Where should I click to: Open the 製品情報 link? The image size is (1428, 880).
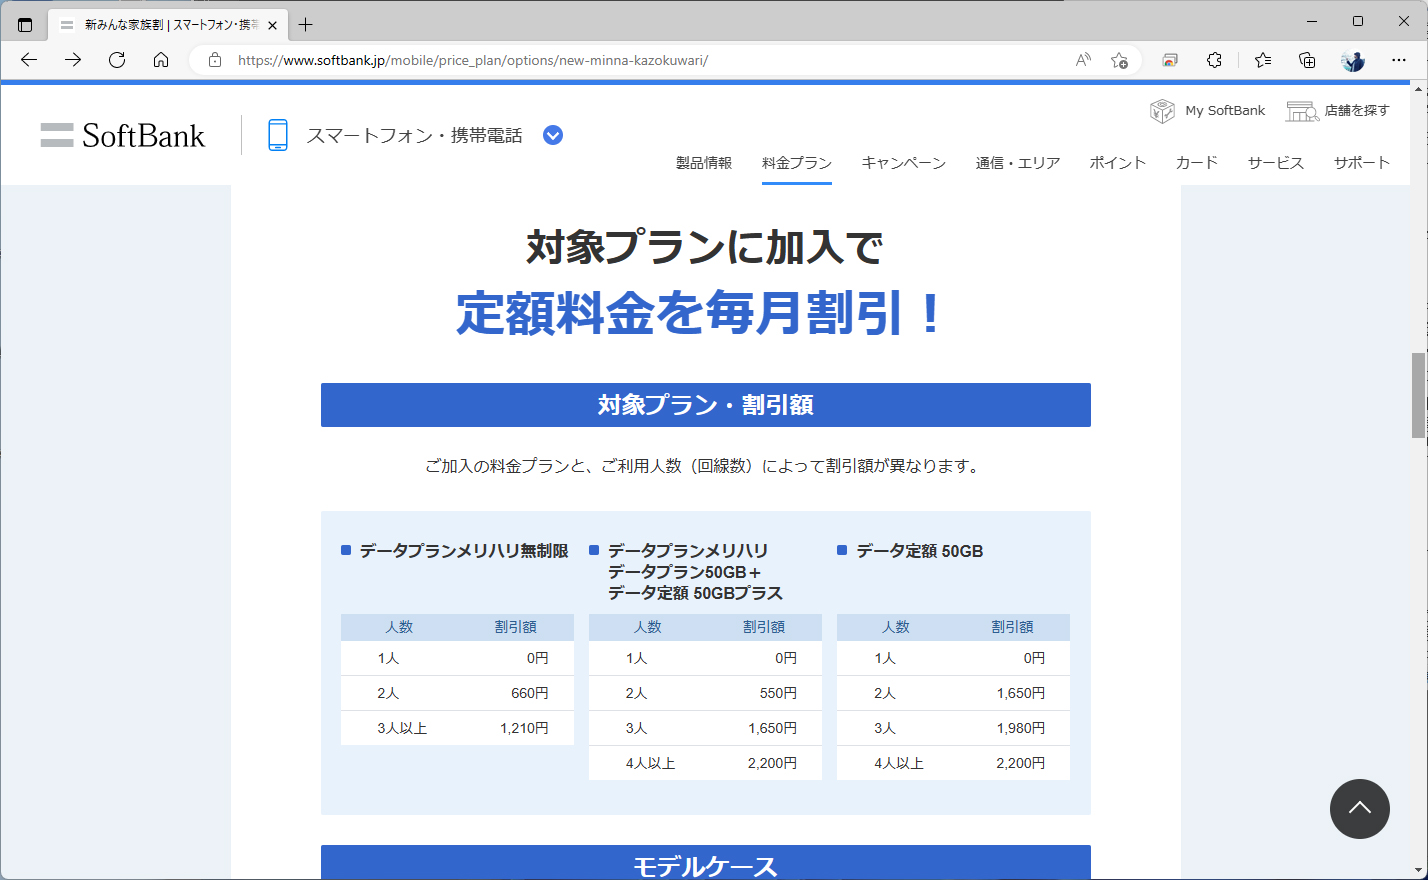(704, 162)
